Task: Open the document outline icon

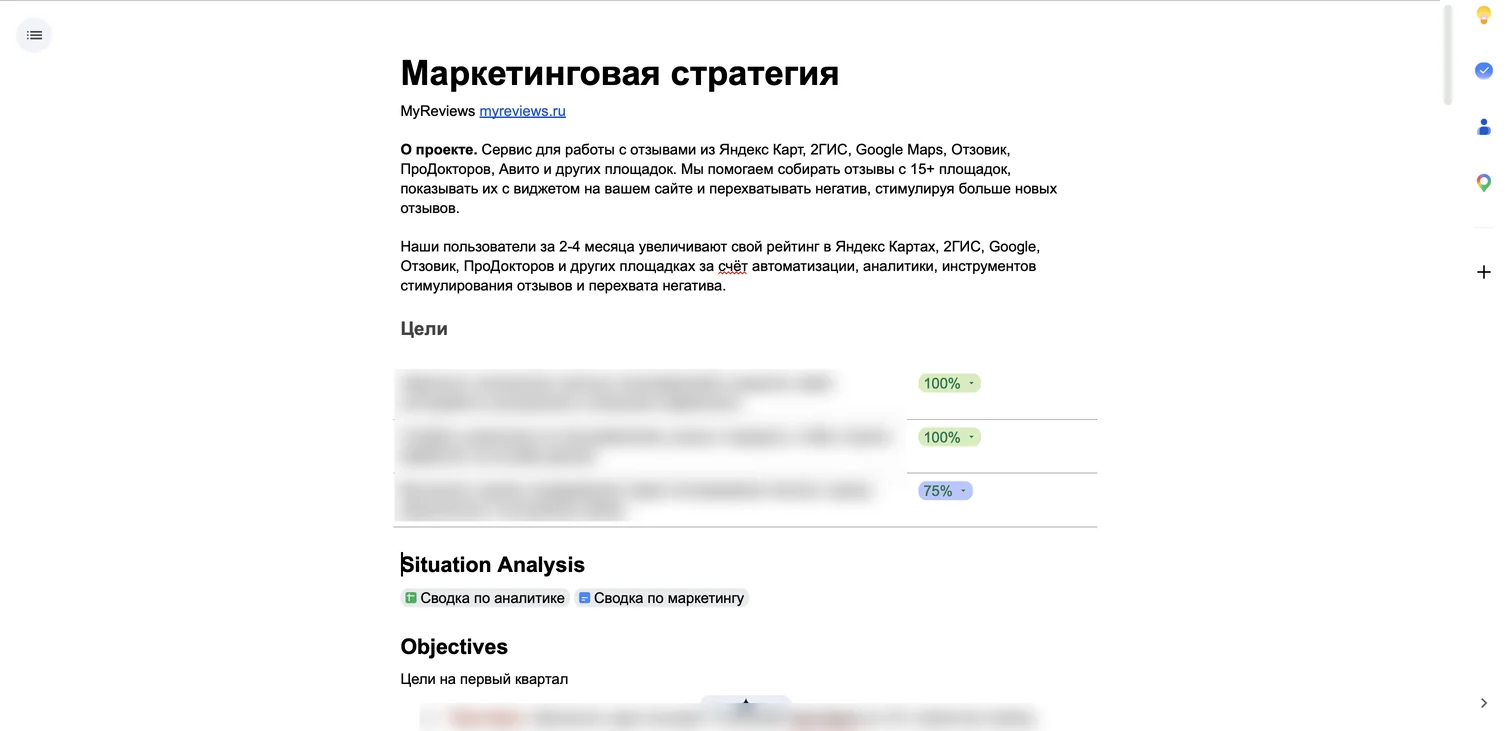Action: (x=34, y=35)
